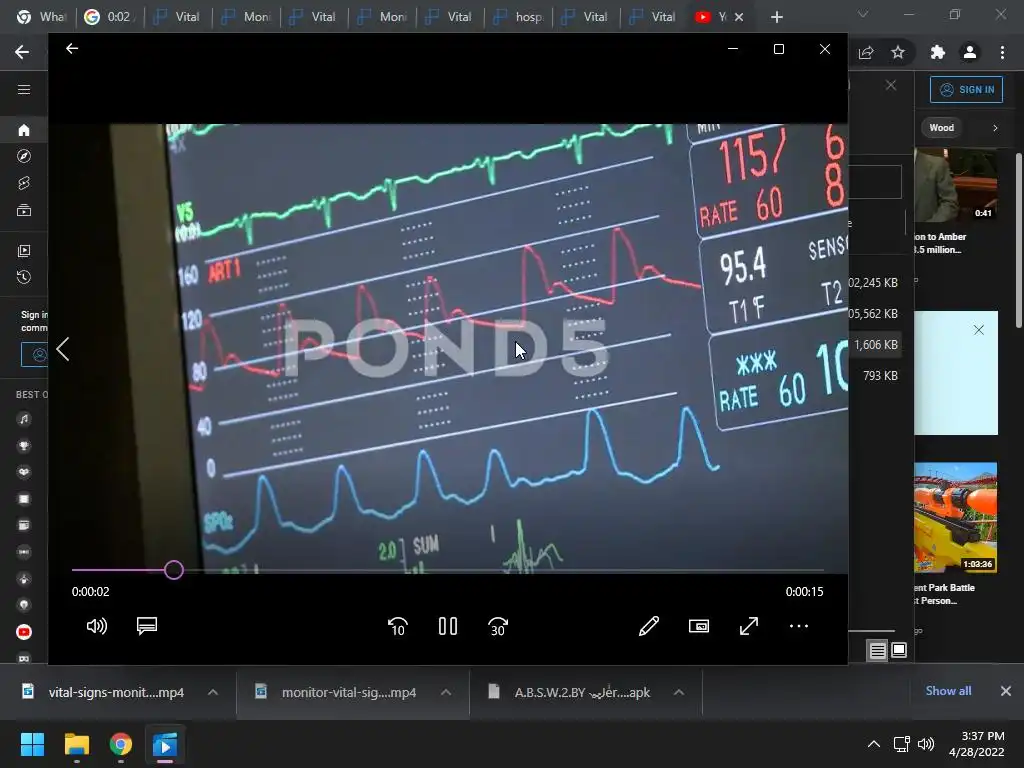Viewport: 1024px width, 768px height.
Task: Switch to the first 'What' tab
Action: pyautogui.click(x=42, y=17)
